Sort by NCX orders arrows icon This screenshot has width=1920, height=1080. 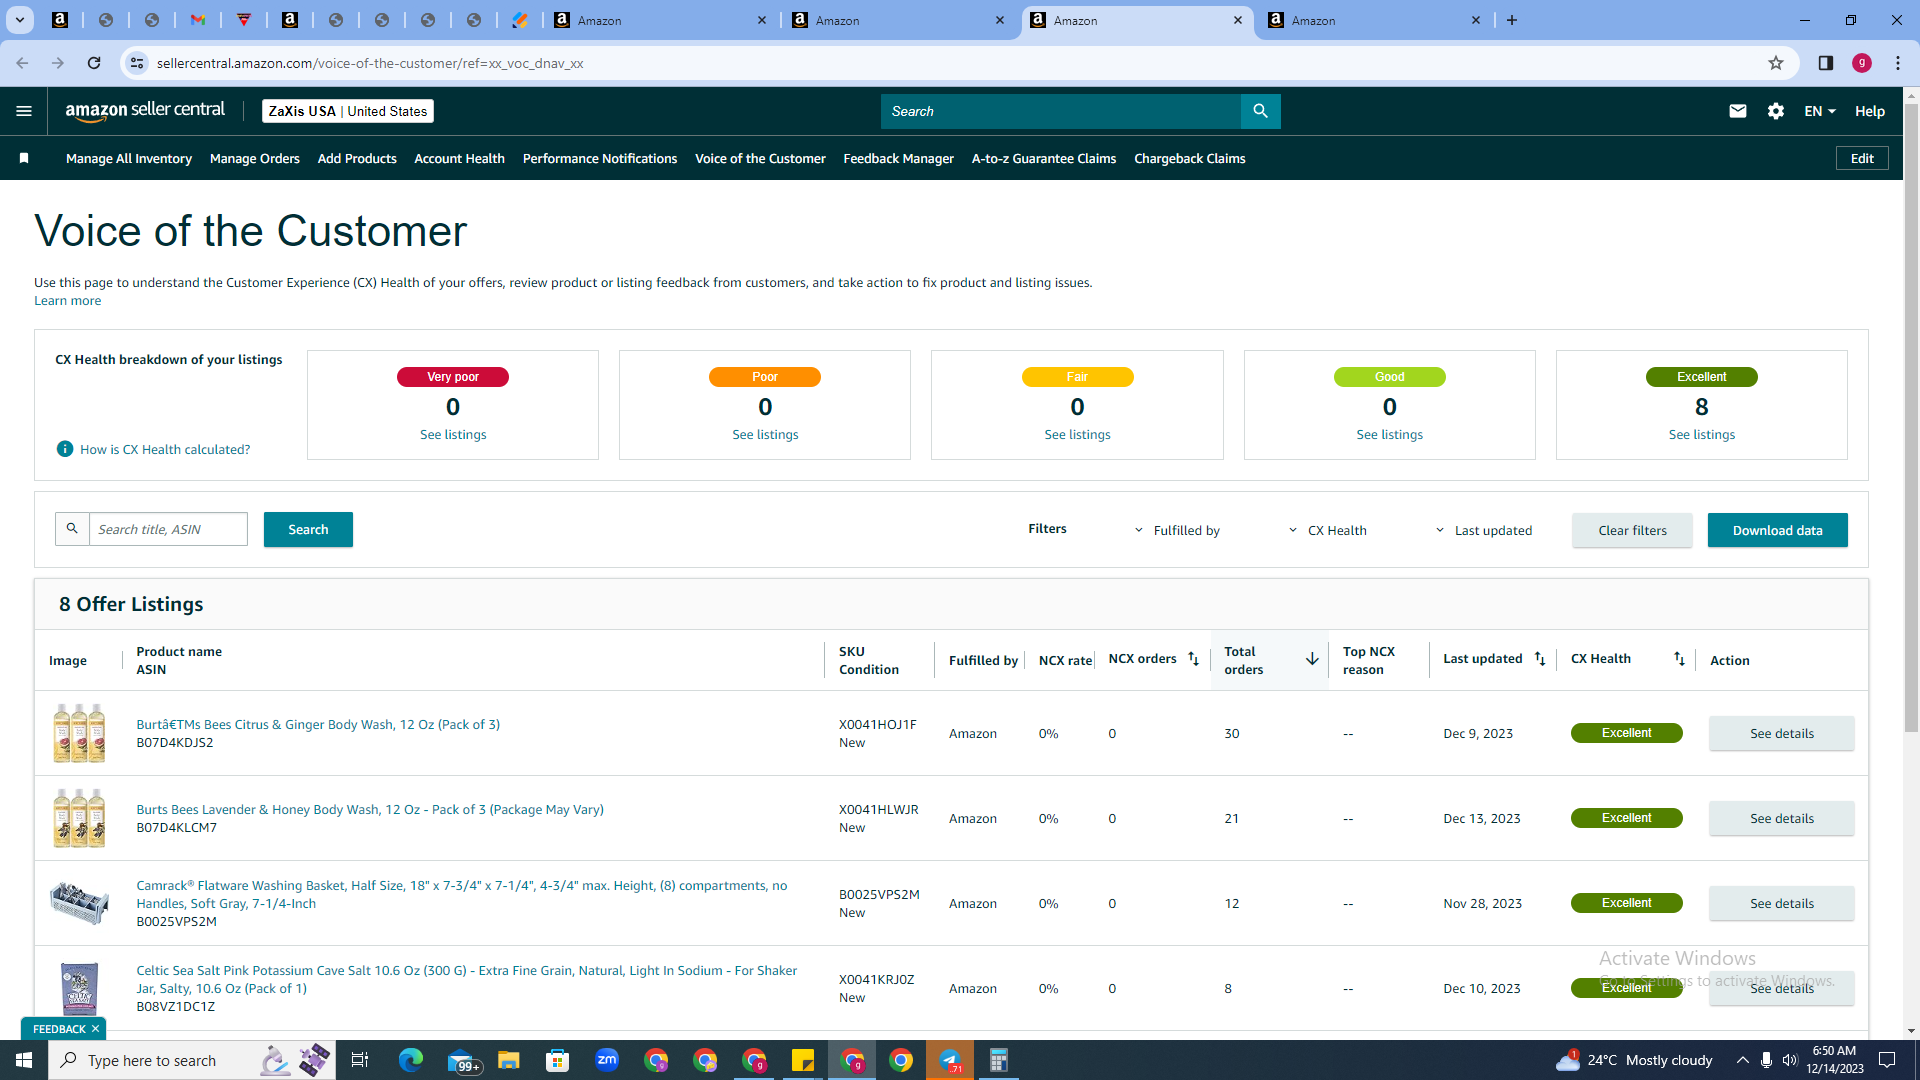1193,658
